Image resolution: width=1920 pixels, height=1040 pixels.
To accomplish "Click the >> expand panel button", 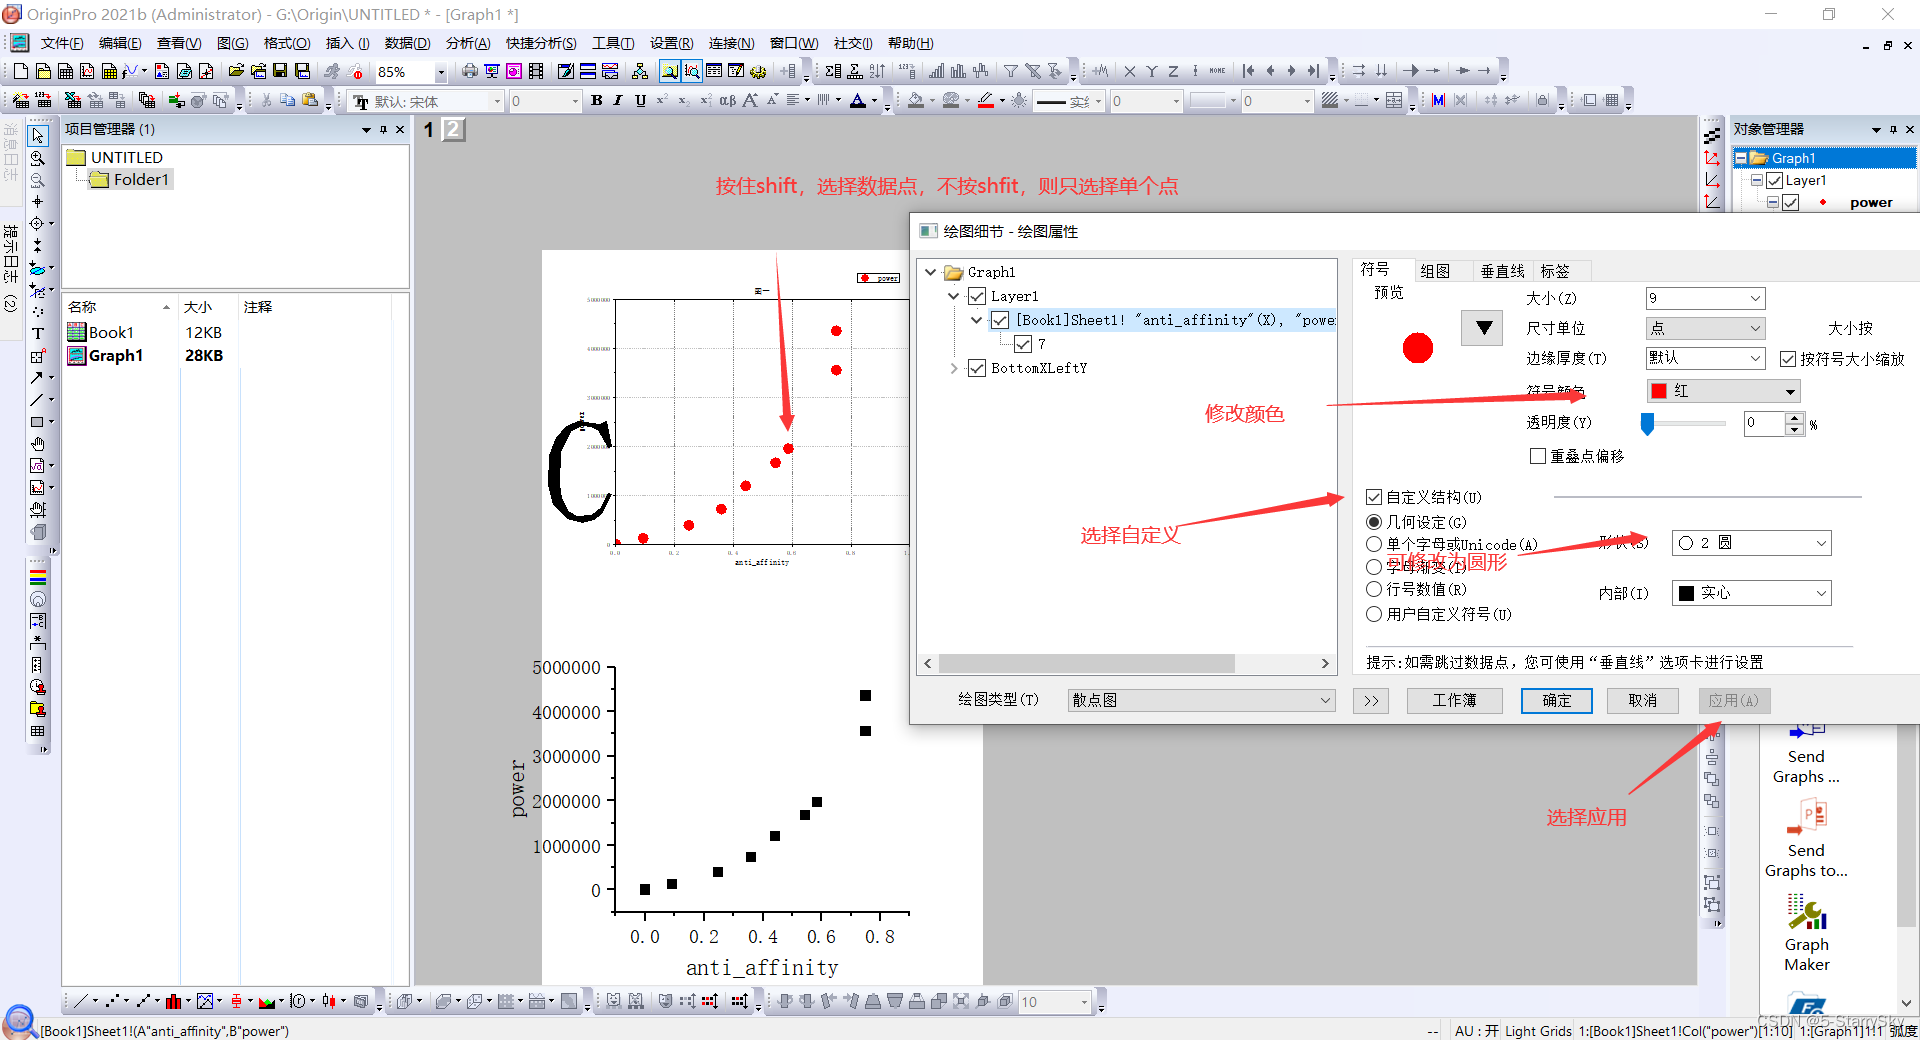I will 1371,700.
